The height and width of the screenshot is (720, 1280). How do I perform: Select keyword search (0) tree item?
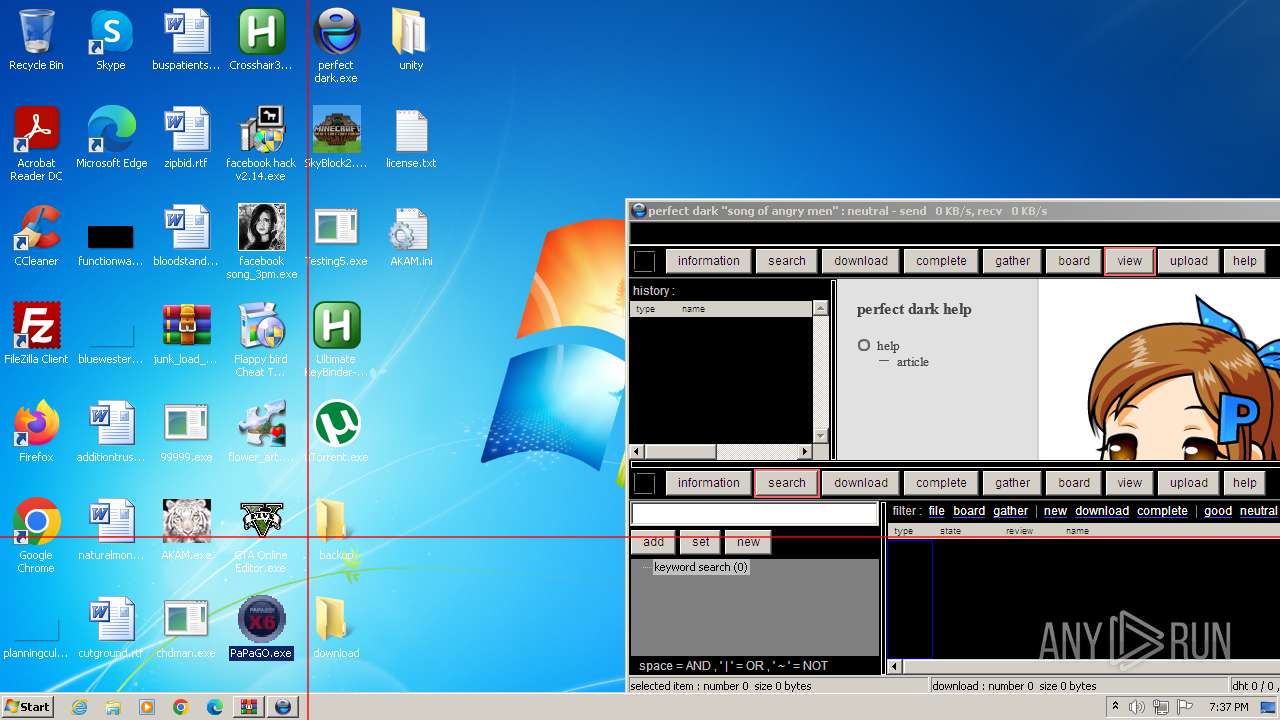(700, 567)
